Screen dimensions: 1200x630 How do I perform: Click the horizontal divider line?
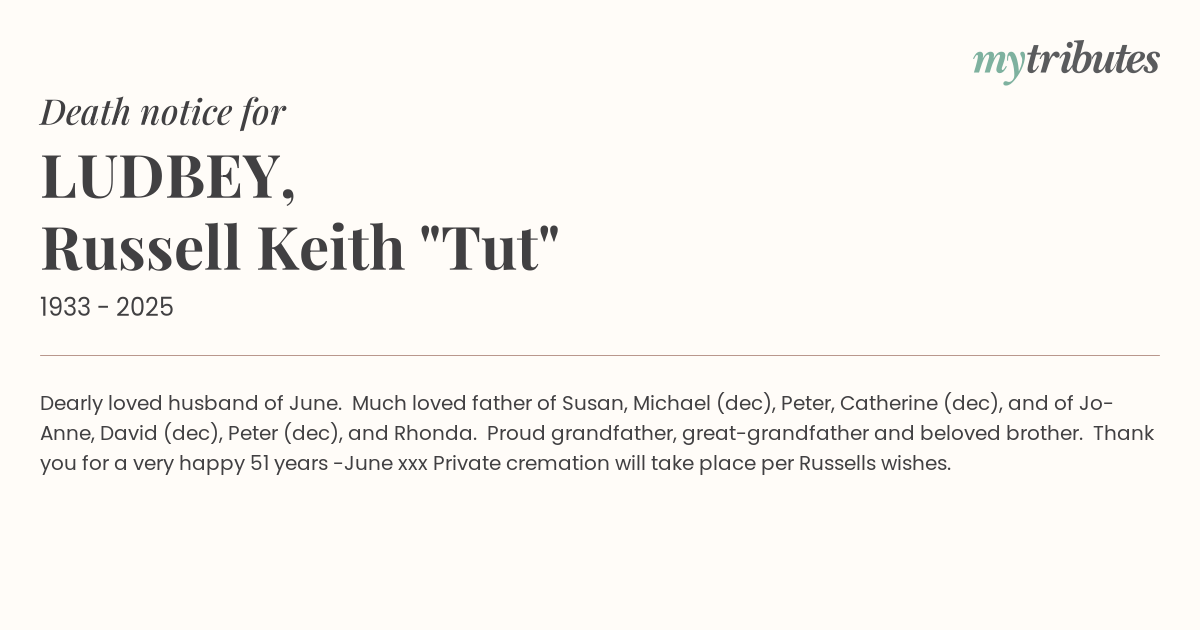(600, 355)
